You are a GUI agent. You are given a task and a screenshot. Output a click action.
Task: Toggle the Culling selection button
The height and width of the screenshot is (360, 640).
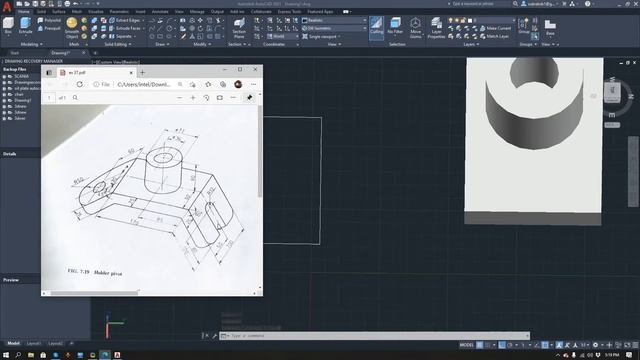pyautogui.click(x=376, y=27)
